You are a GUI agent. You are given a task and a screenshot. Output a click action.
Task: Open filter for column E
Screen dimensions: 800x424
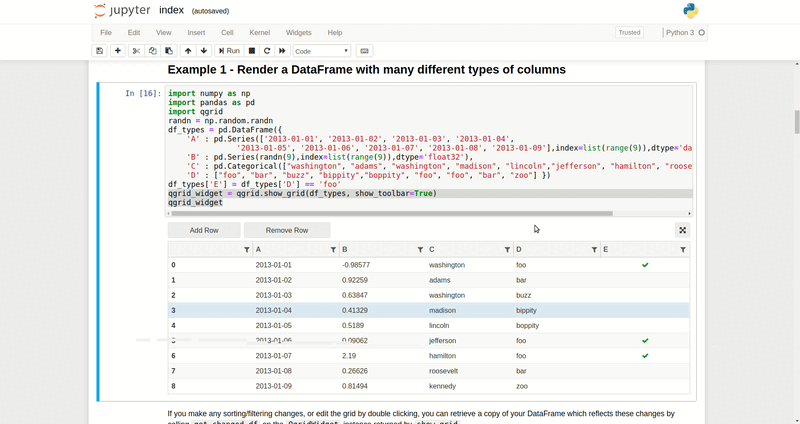click(x=683, y=250)
